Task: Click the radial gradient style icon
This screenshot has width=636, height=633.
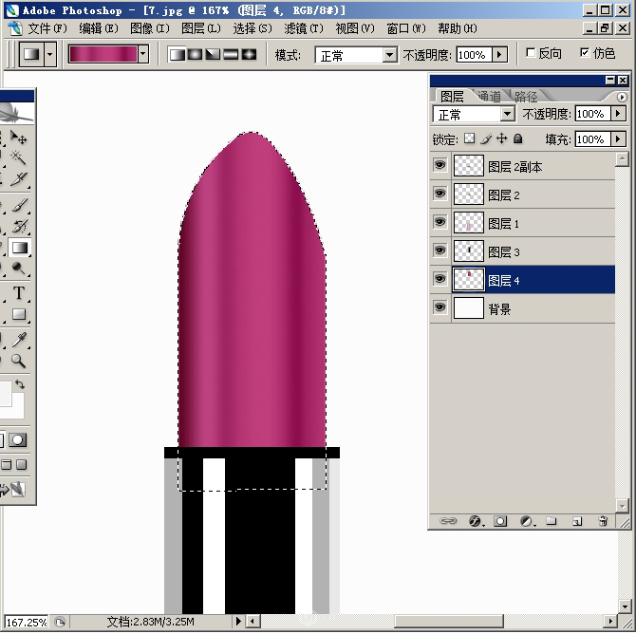Action: (195, 54)
